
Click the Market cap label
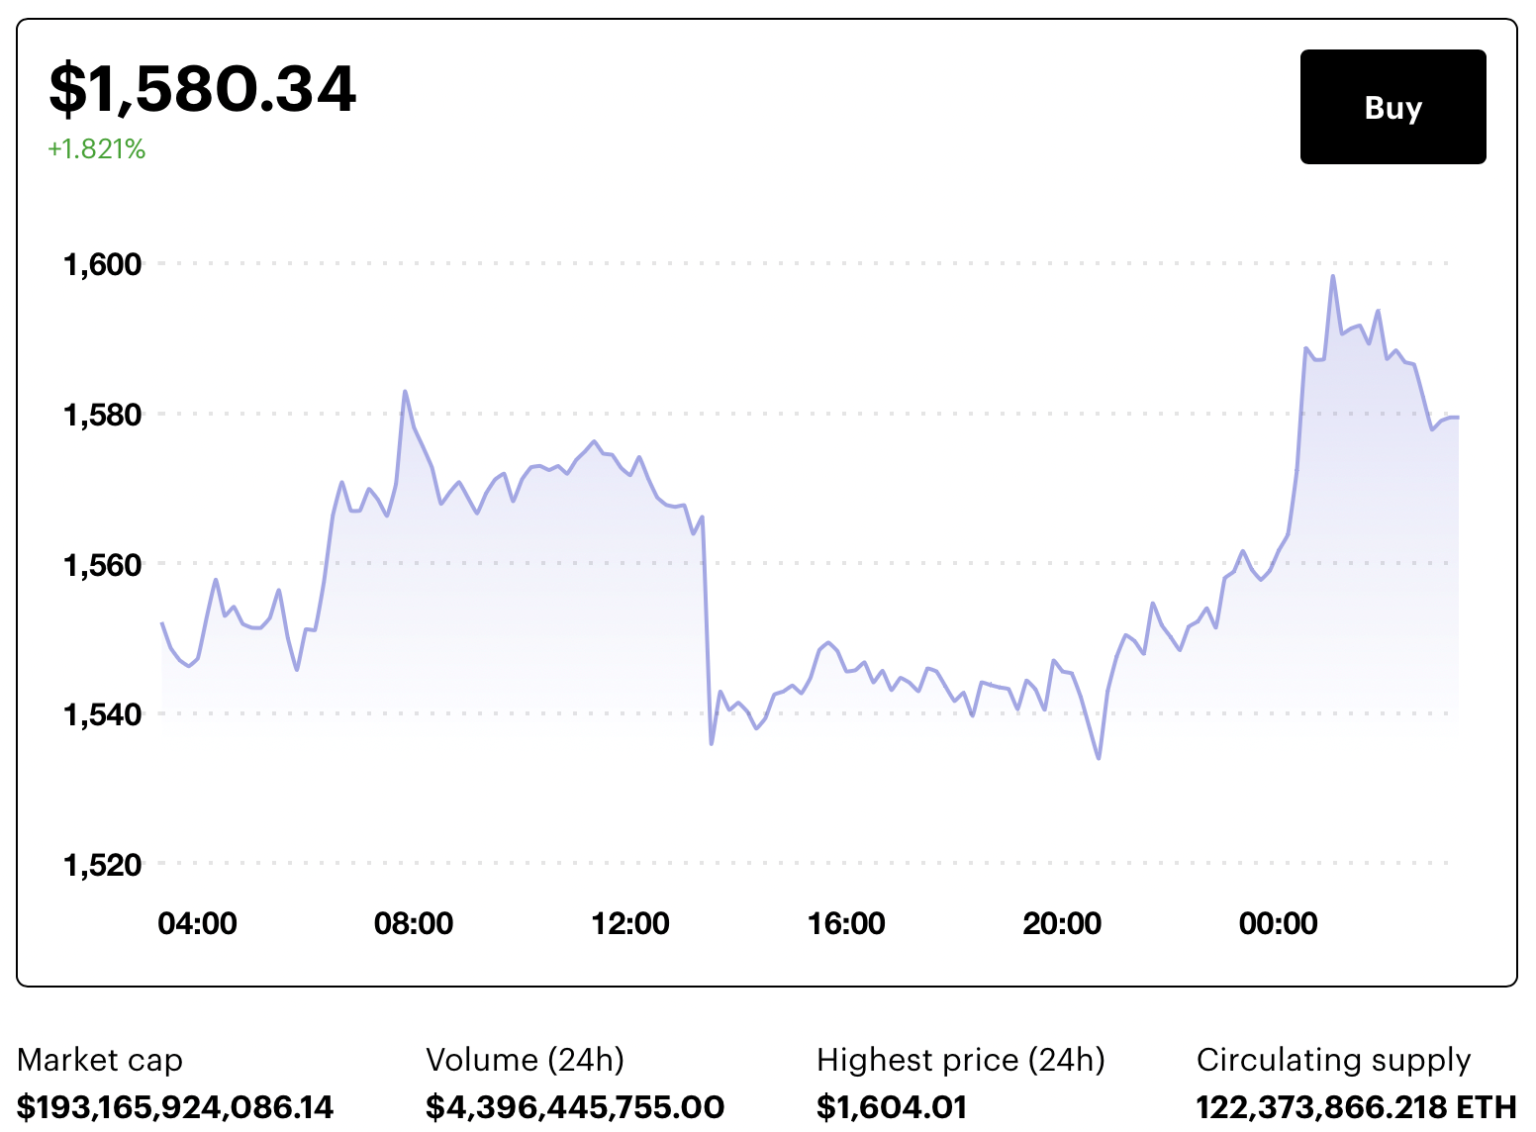pyautogui.click(x=100, y=1059)
